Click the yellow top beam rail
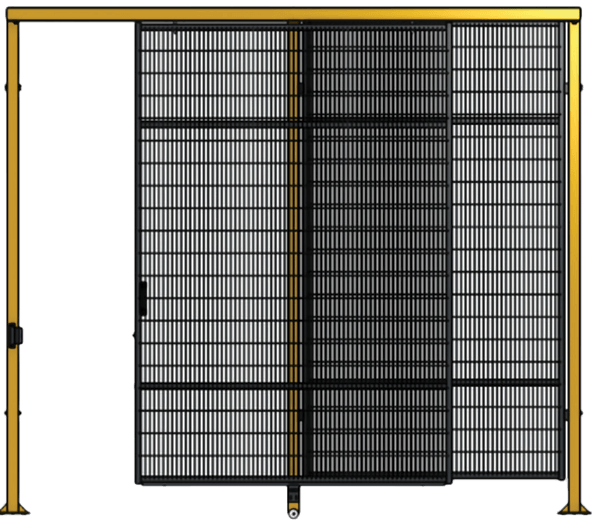 point(293,14)
